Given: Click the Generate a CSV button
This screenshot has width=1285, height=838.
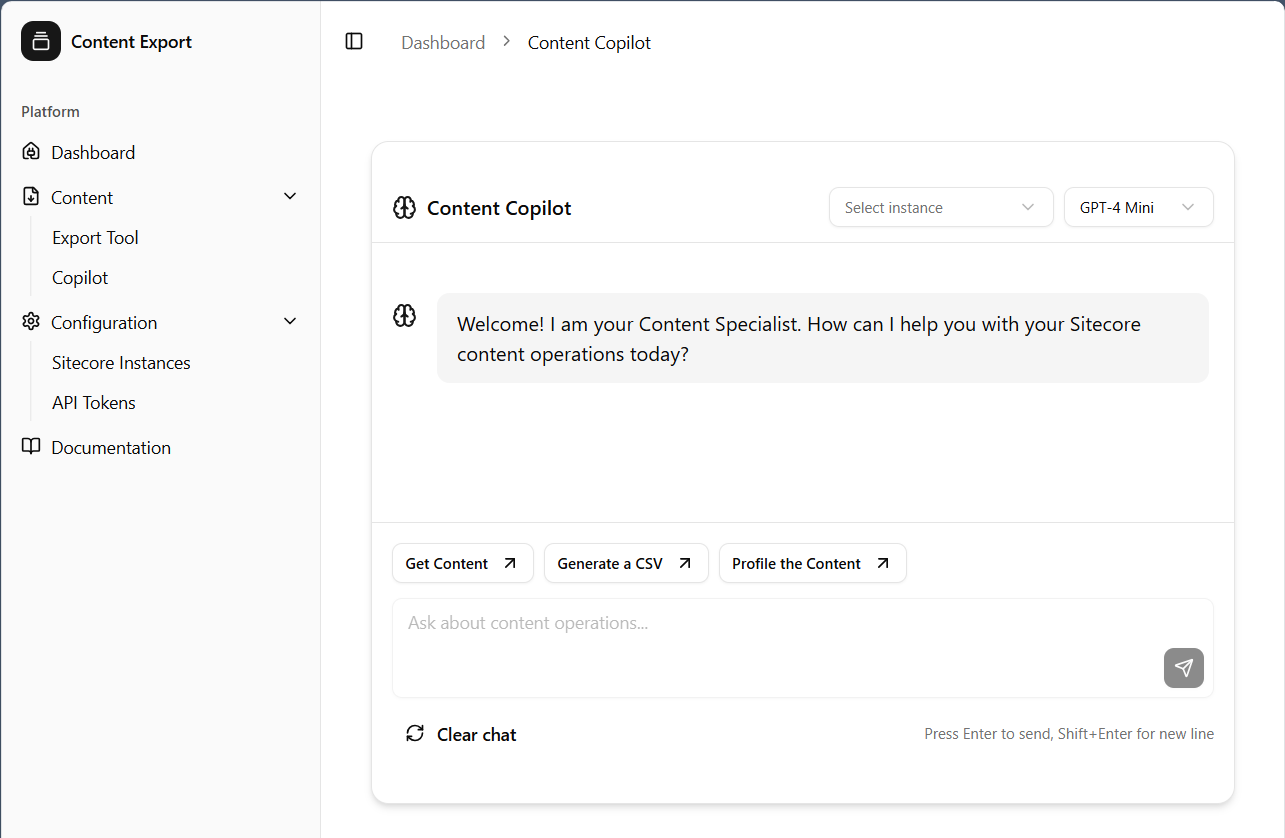Looking at the screenshot, I should click(625, 563).
